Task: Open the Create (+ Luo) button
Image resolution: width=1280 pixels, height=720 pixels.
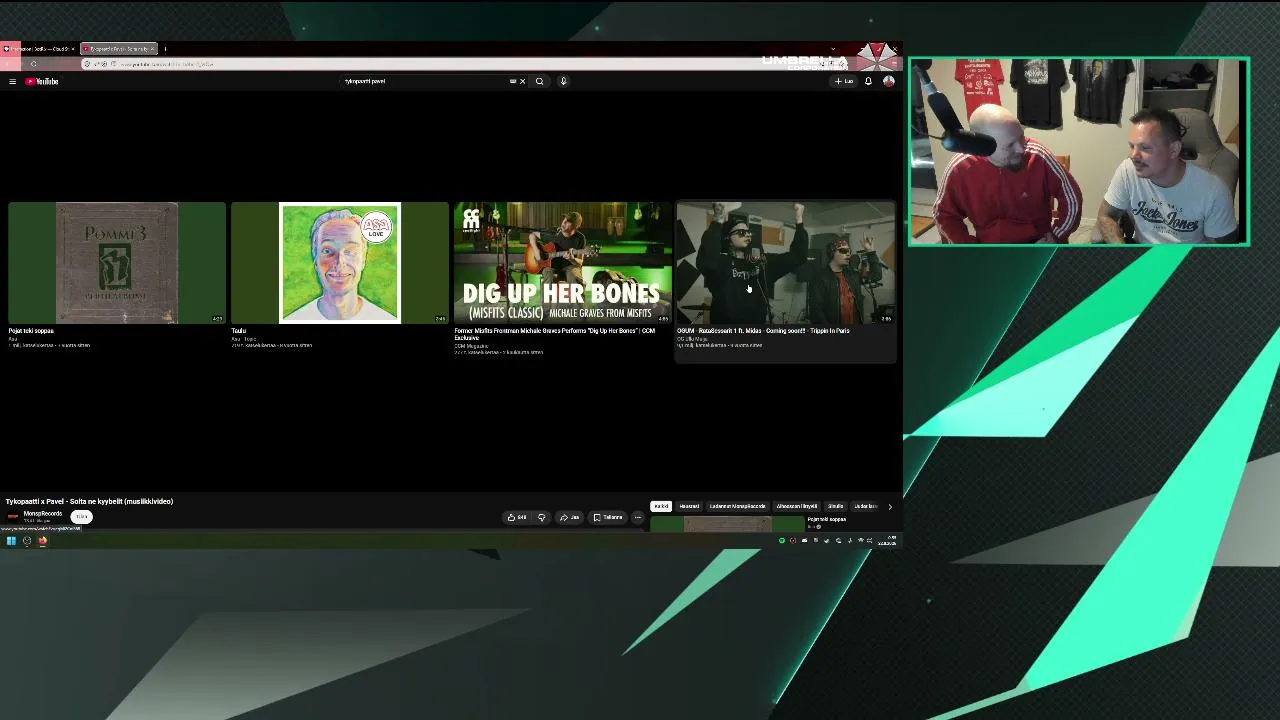Action: click(845, 81)
